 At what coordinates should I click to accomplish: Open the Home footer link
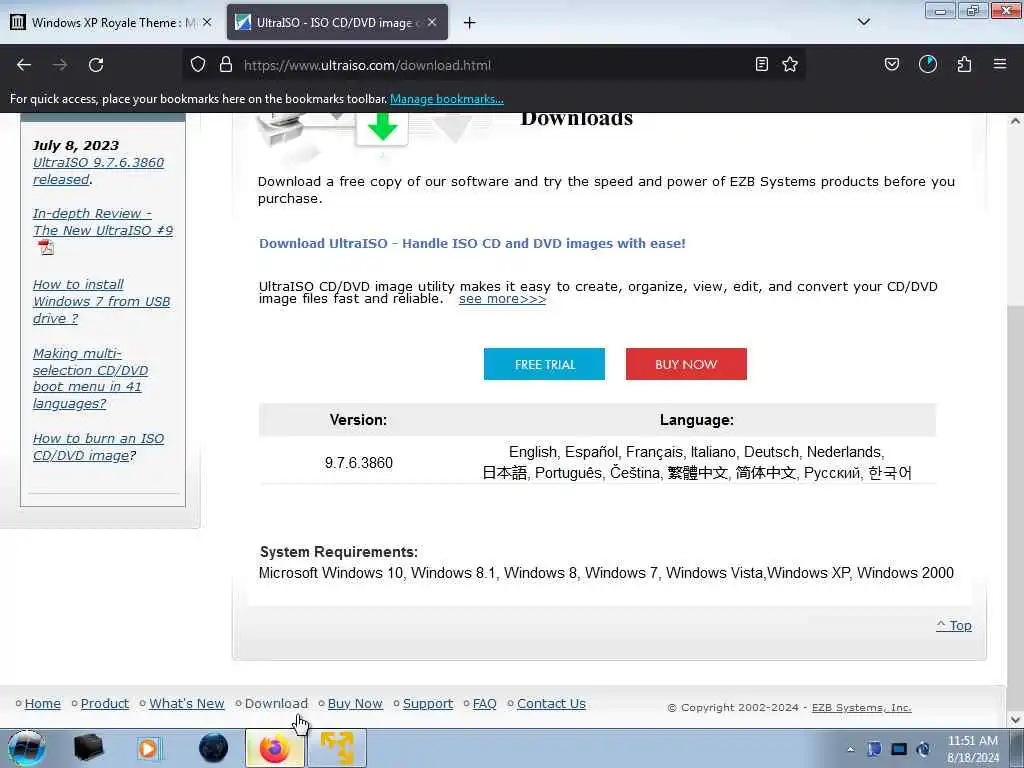tap(42, 703)
